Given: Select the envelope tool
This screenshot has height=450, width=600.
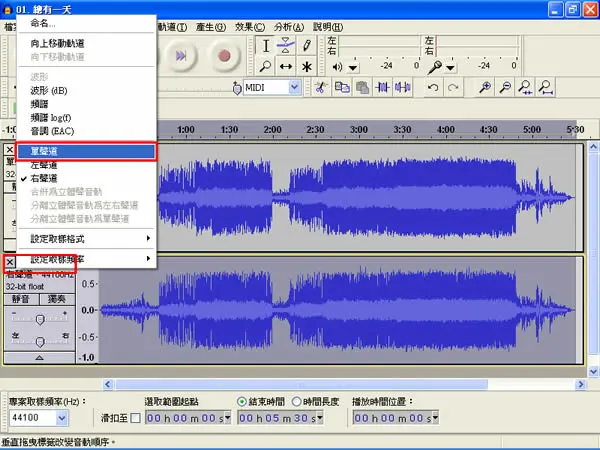Looking at the screenshot, I should pyautogui.click(x=286, y=46).
